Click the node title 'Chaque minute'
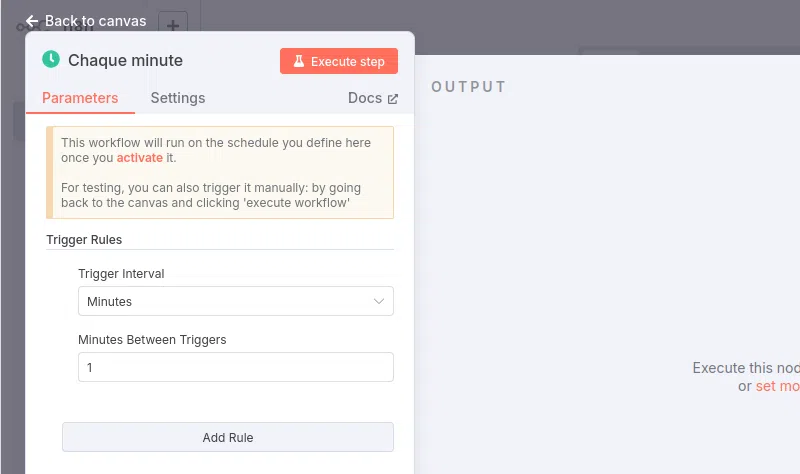 [125, 60]
